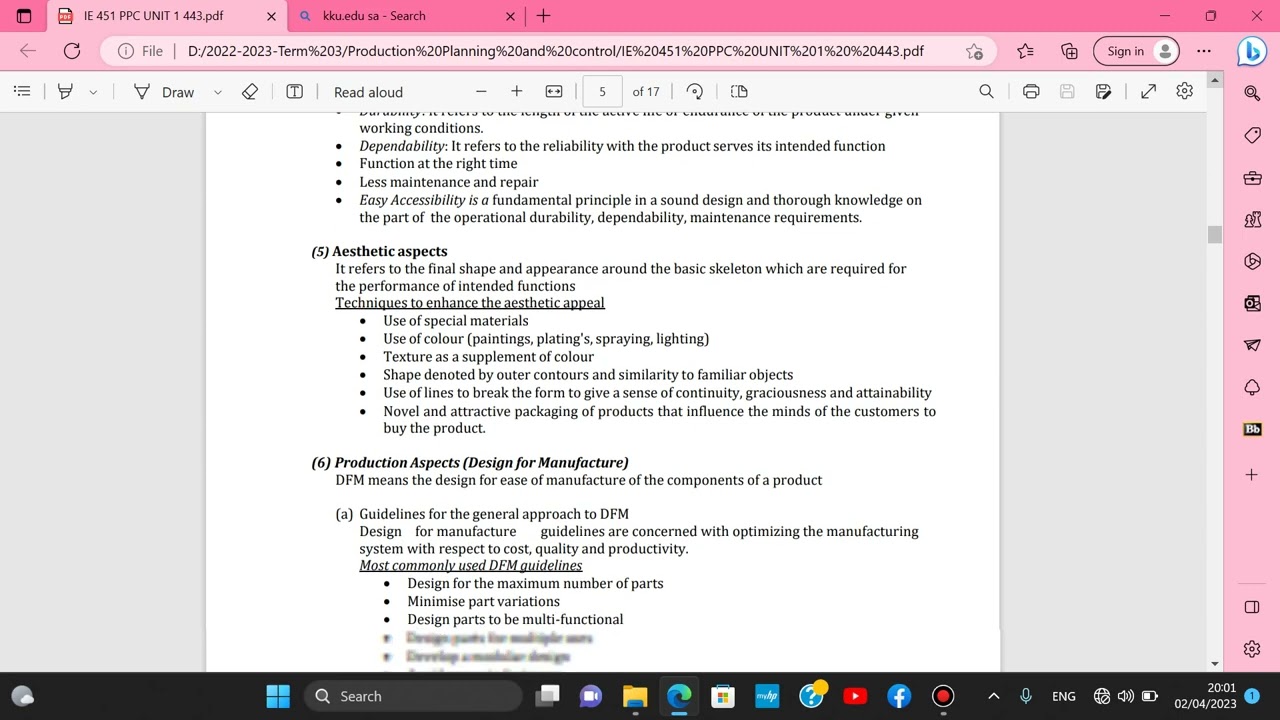
Task: Toggle Fit to width view
Action: click(x=554, y=91)
